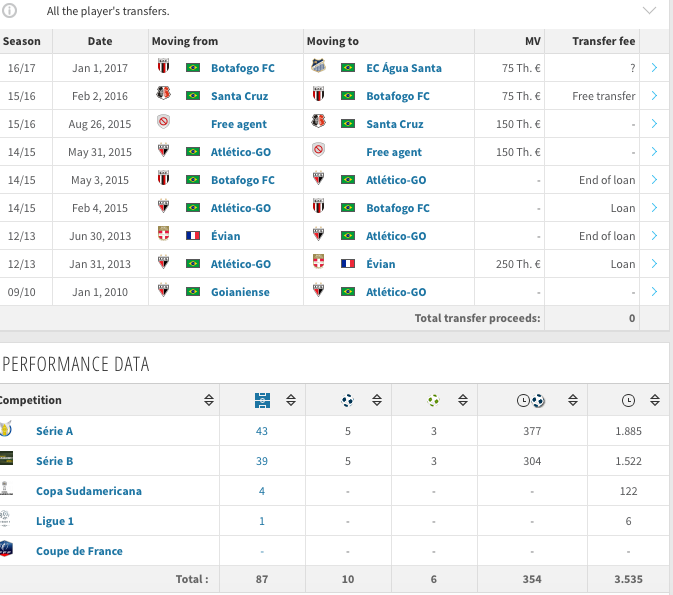673x595 pixels.
Task: Click Botafogo FC crest in Feb 4, 2015 moving-to cell
Action: [318, 206]
